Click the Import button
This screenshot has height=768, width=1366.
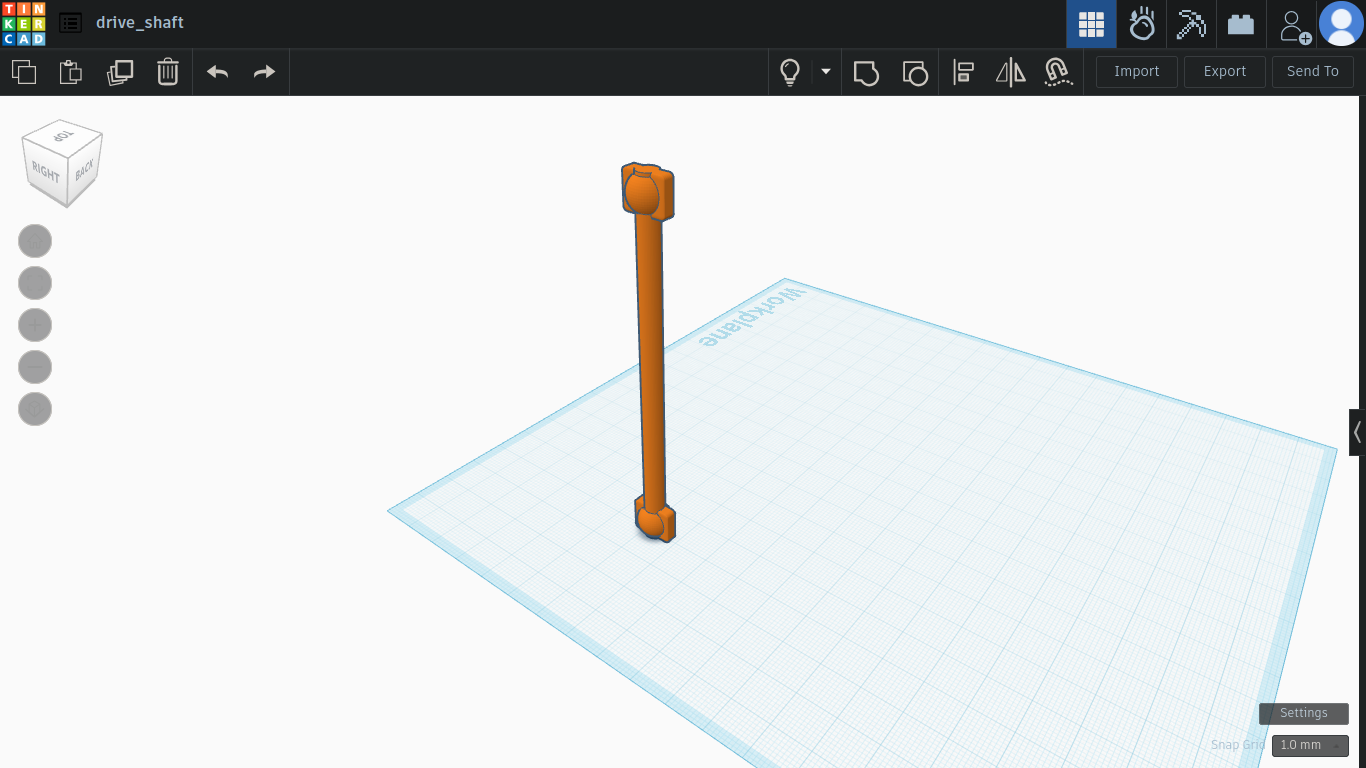(x=1137, y=72)
